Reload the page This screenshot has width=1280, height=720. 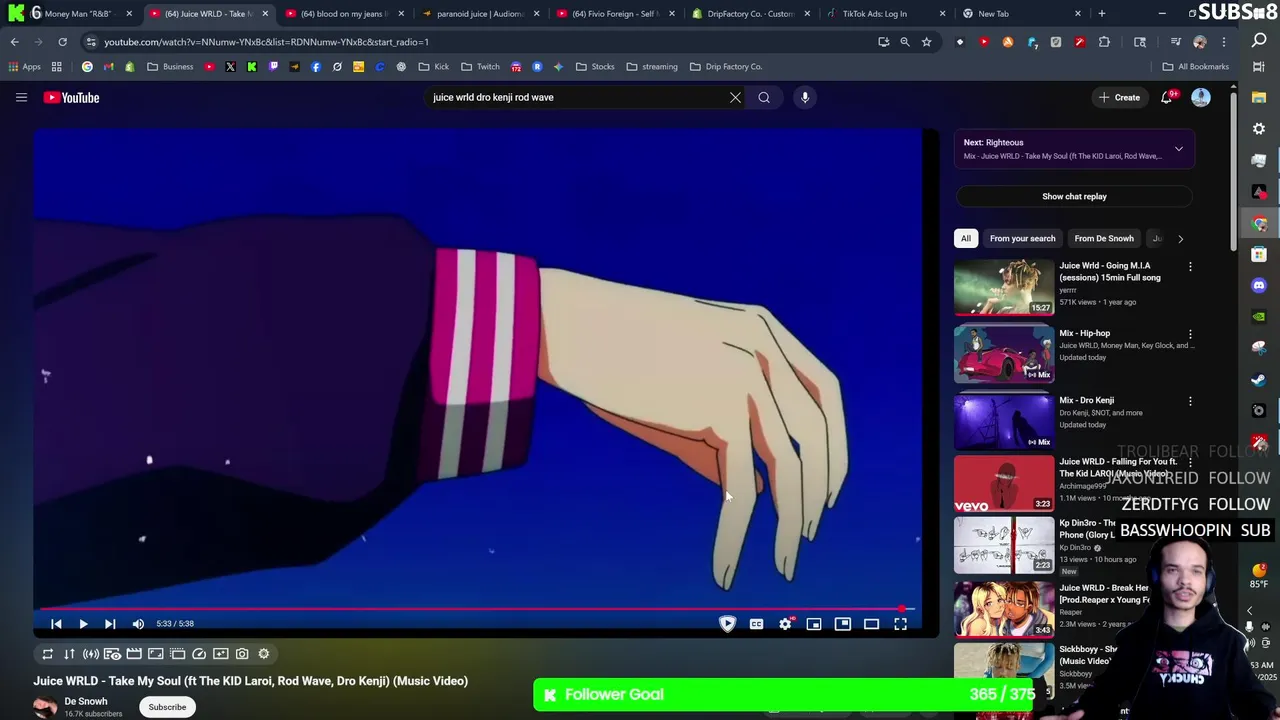point(62,42)
